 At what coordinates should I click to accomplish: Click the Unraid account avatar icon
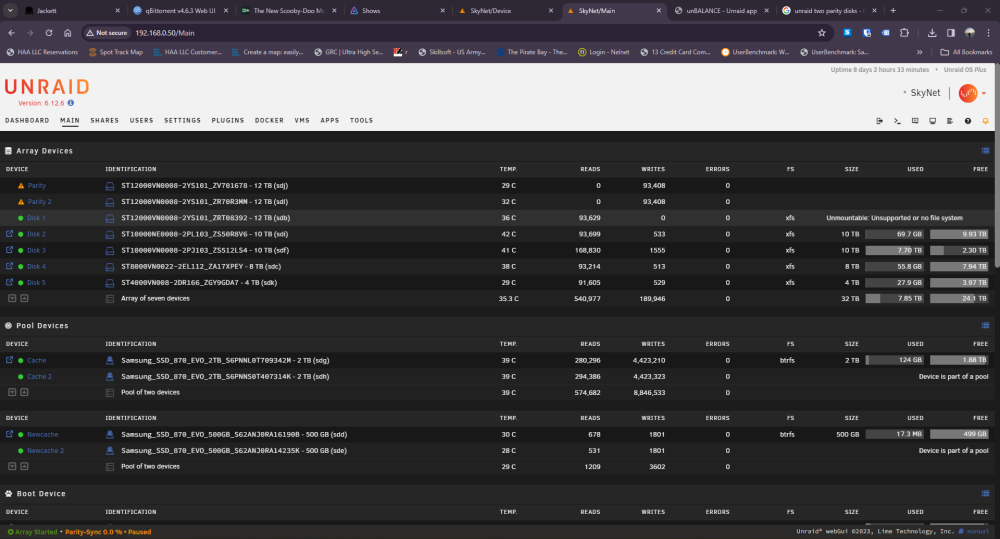click(967, 93)
